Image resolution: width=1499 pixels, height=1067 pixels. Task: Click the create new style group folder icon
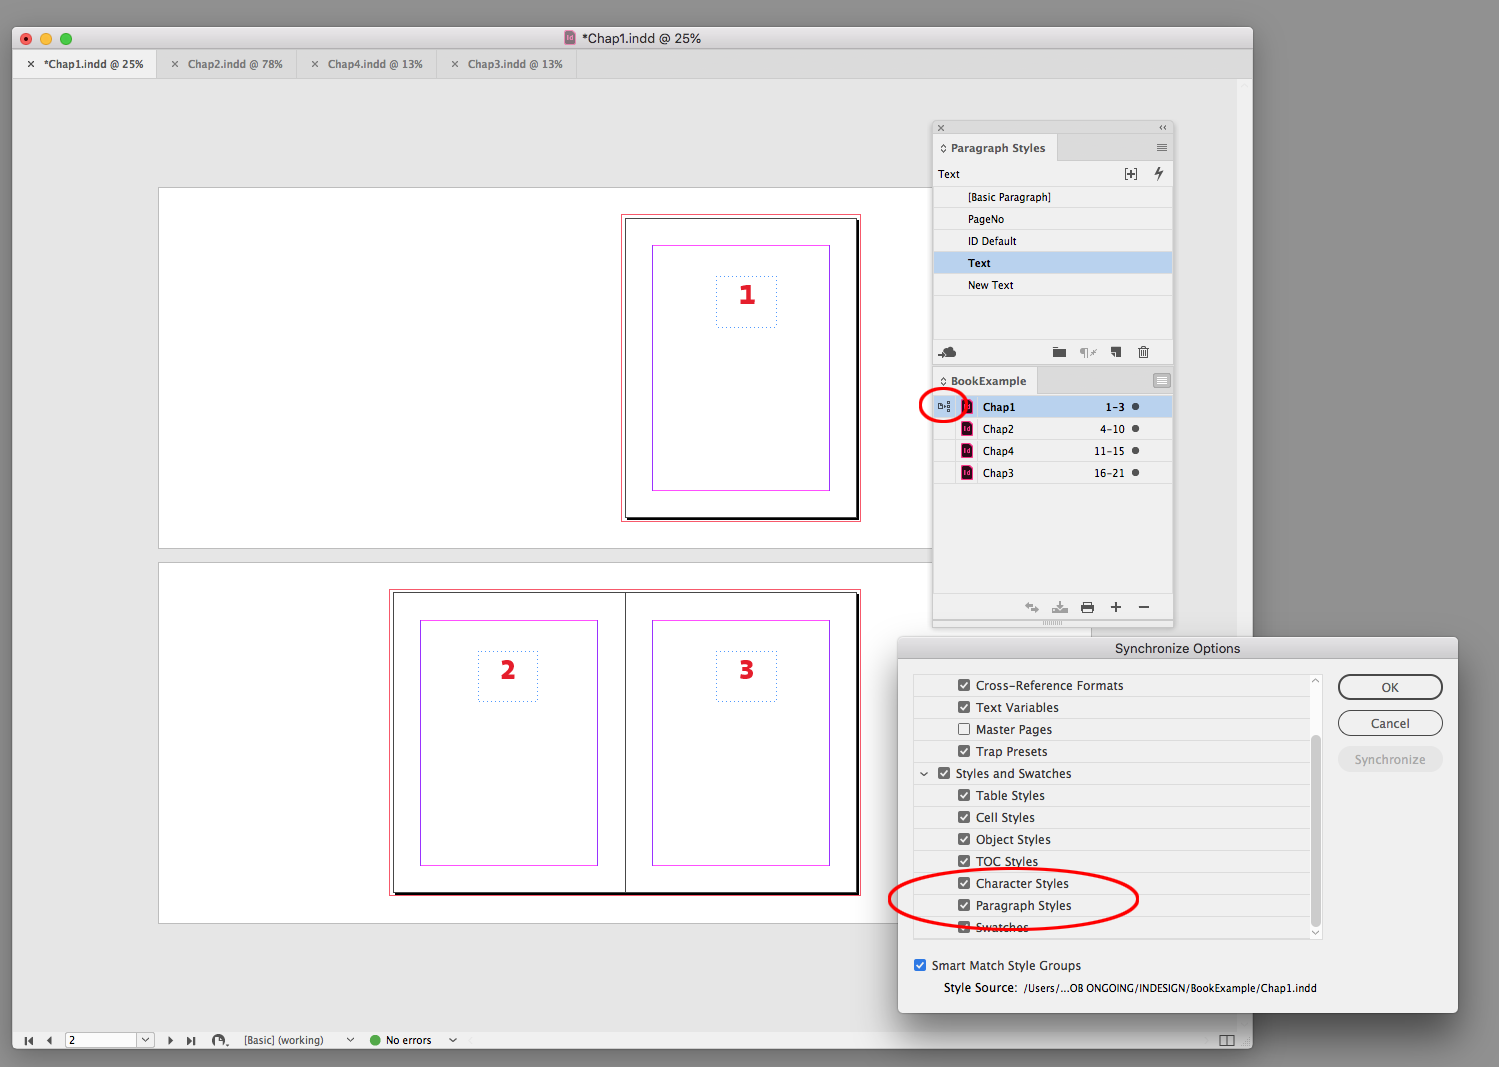pos(1059,352)
